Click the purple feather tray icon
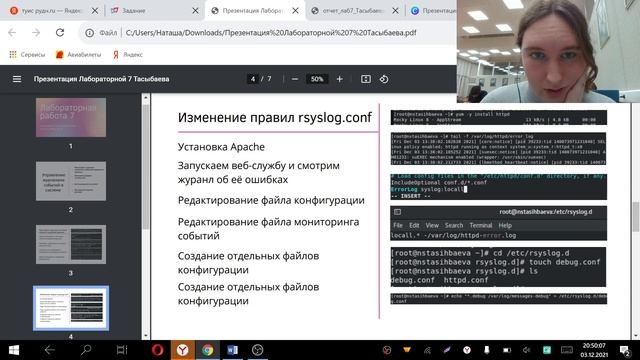This screenshot has width=640, height=360. click(x=447, y=350)
